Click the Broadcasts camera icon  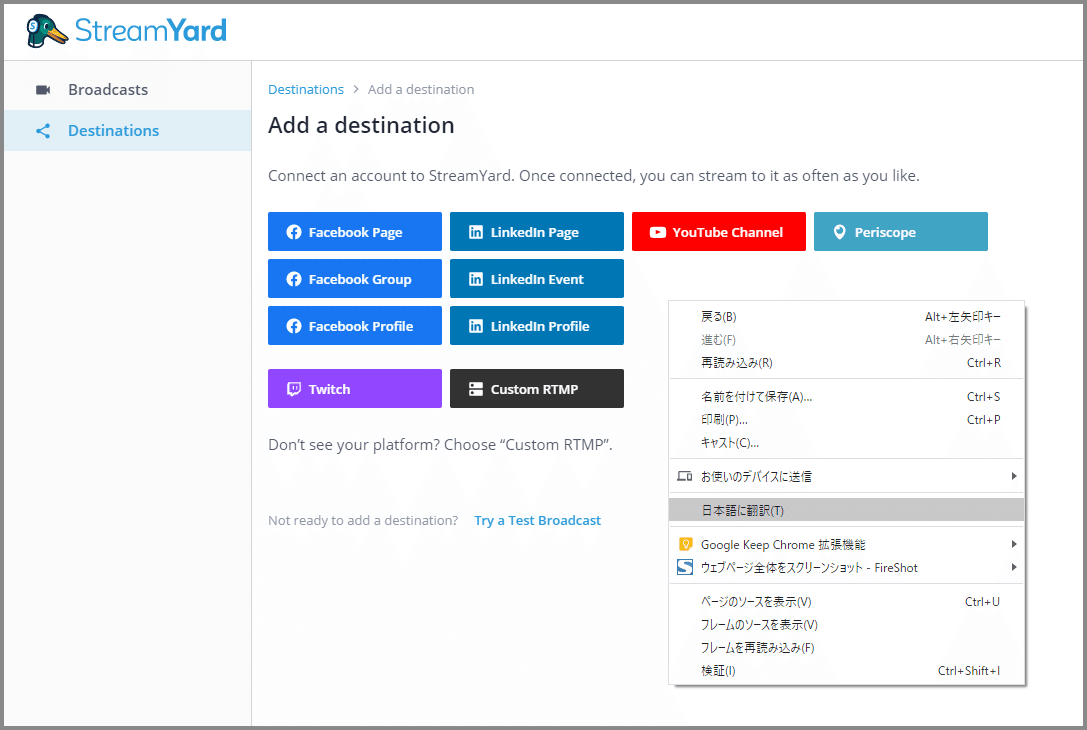(43, 90)
